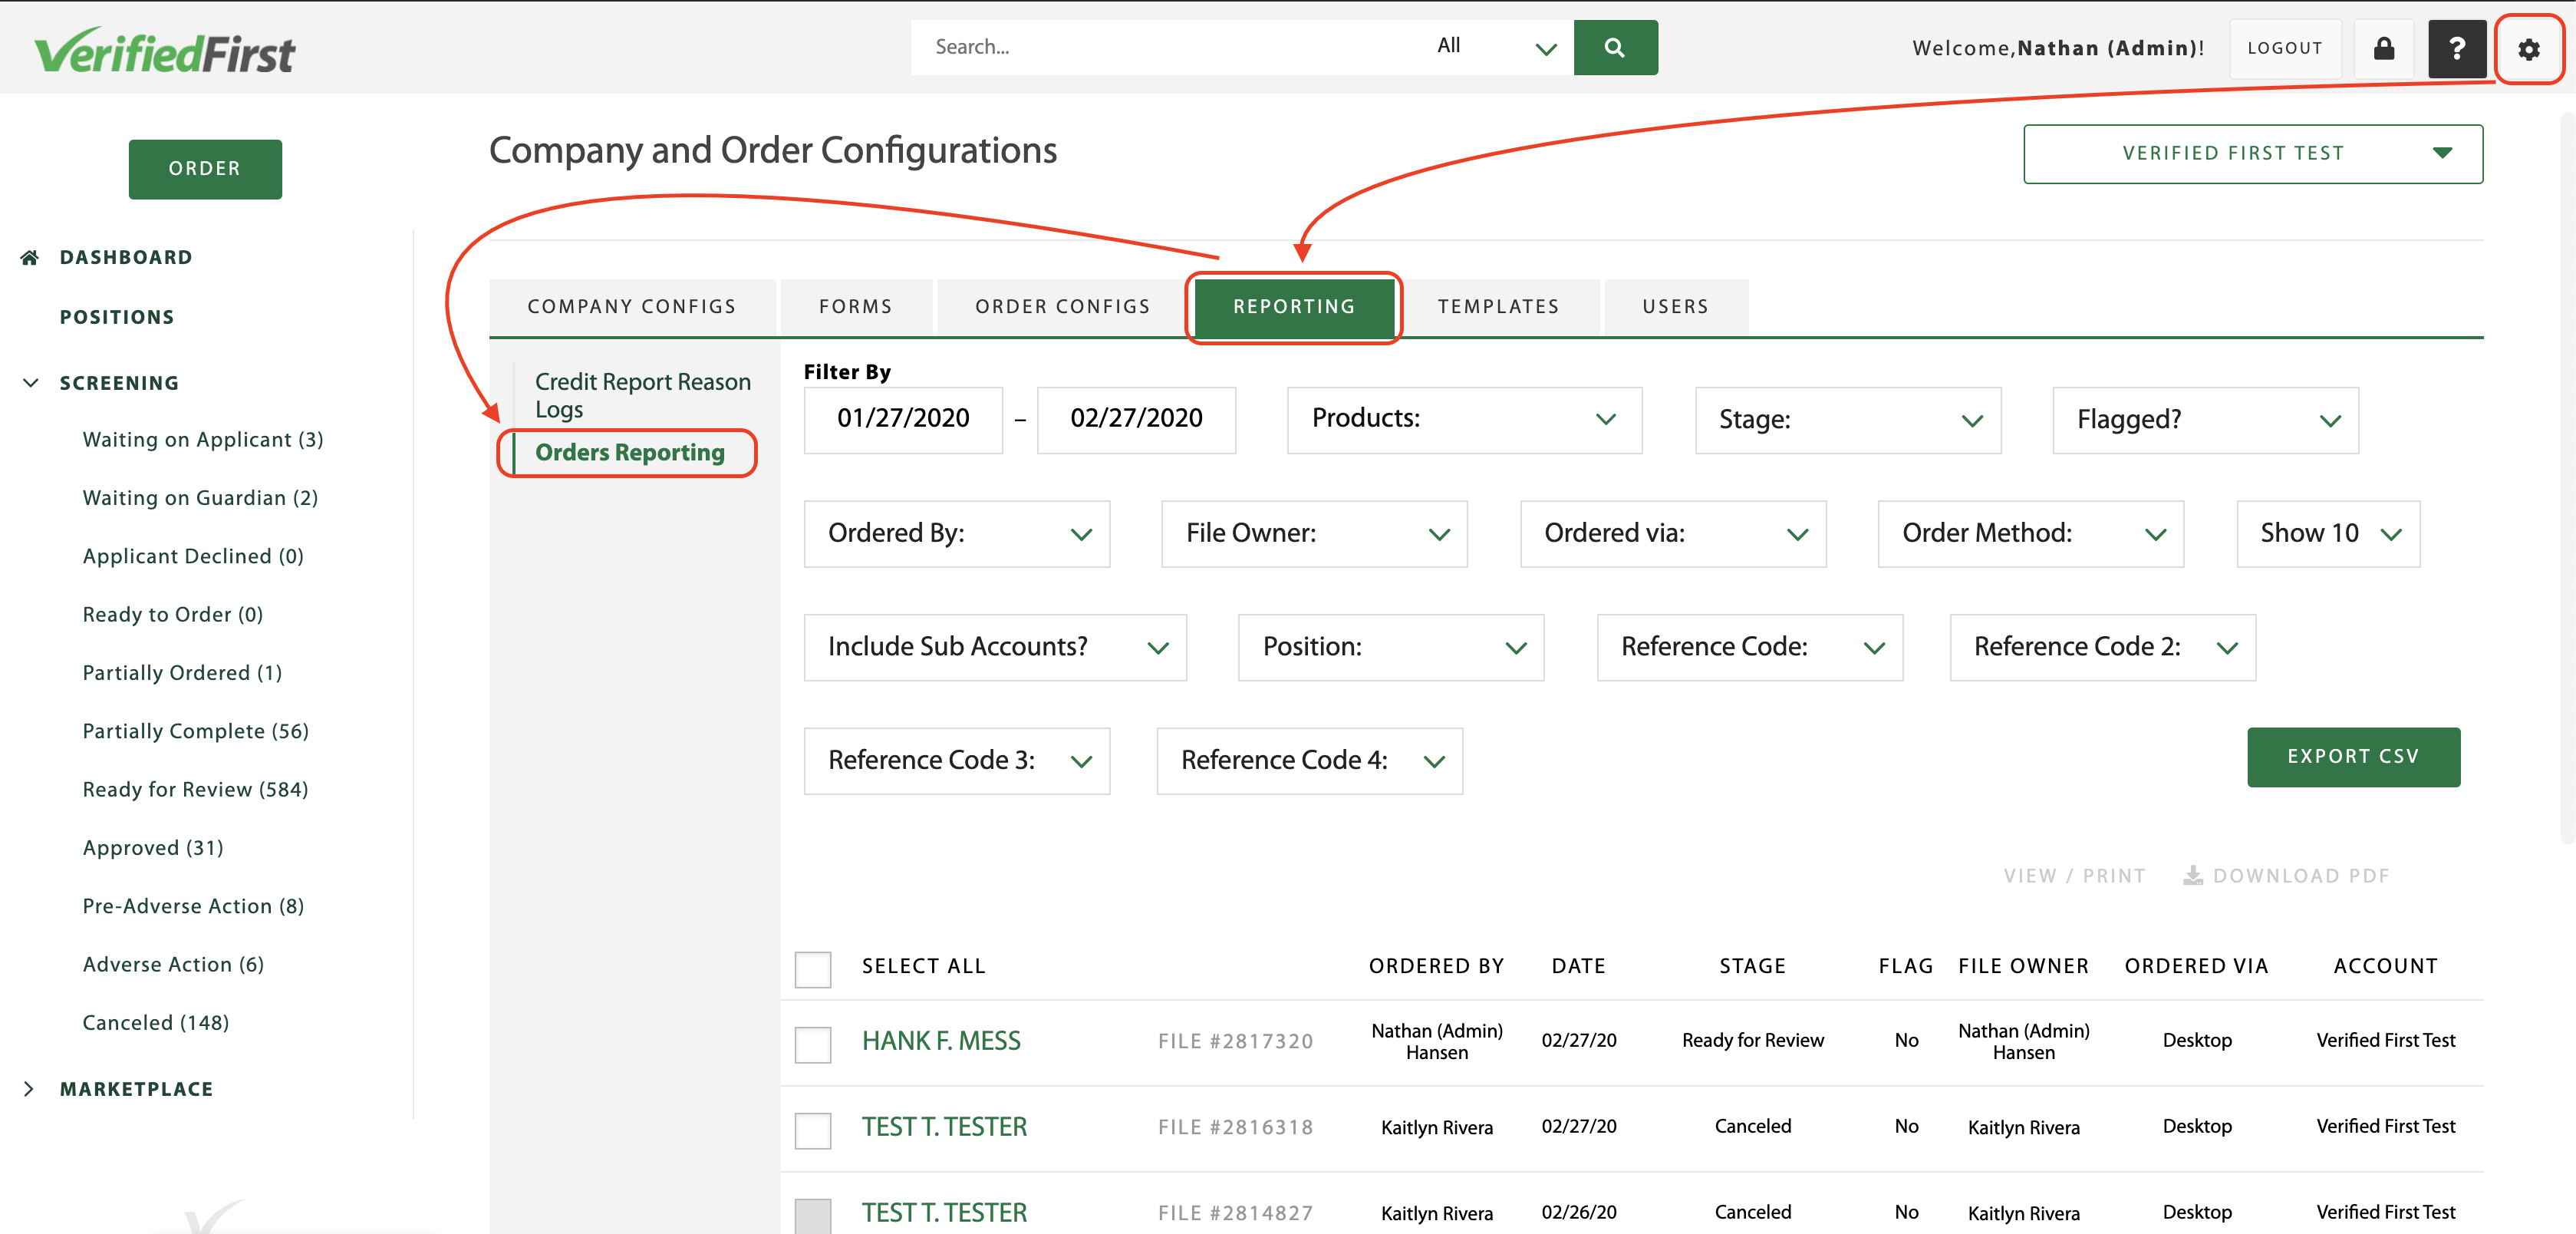Click the end date 02/27/2020 field
Image resolution: width=2576 pixels, height=1234 pixels.
[1136, 420]
